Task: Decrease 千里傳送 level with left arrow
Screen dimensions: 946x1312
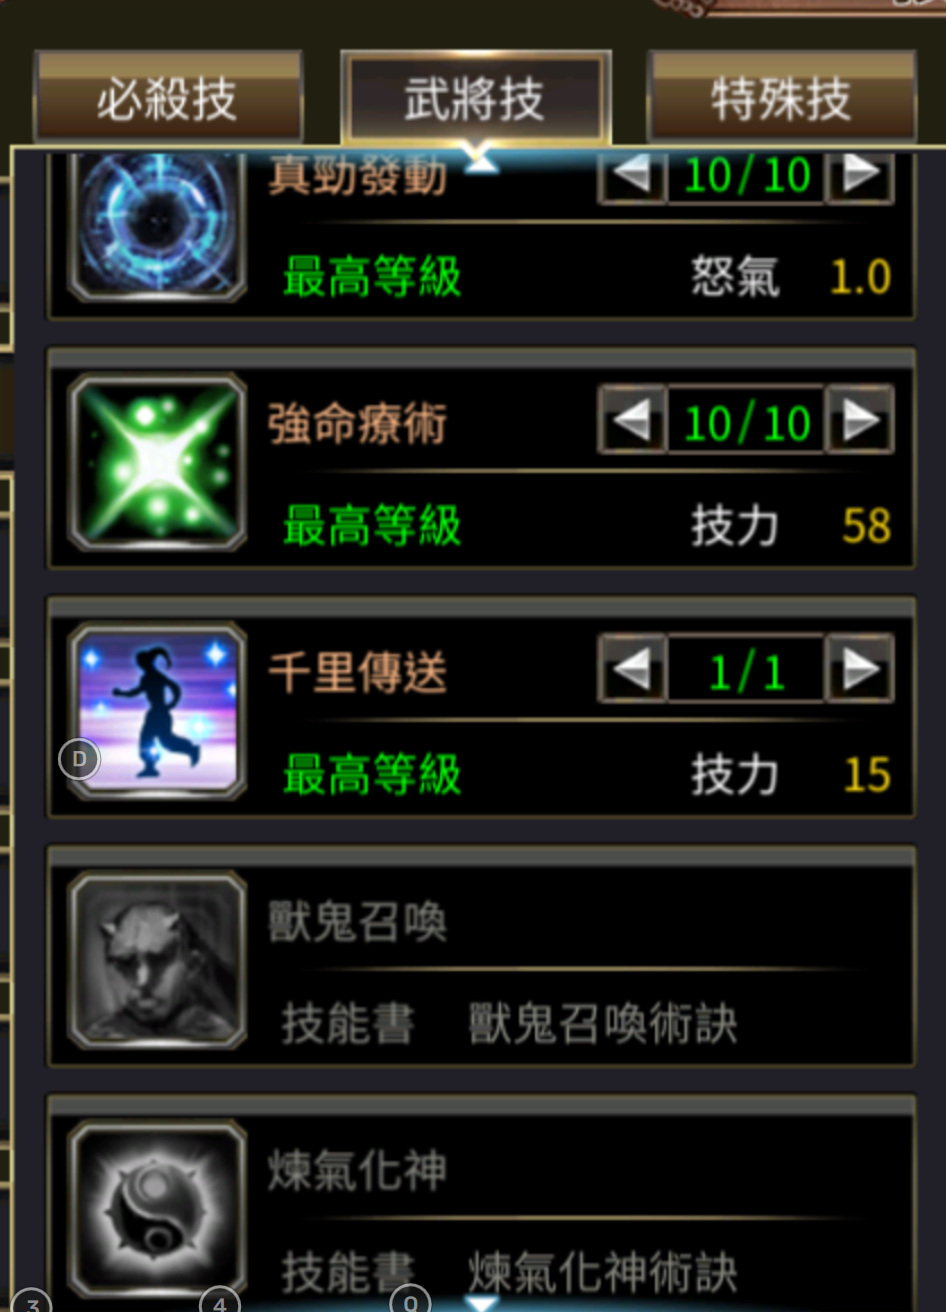Action: pyautogui.click(x=632, y=670)
